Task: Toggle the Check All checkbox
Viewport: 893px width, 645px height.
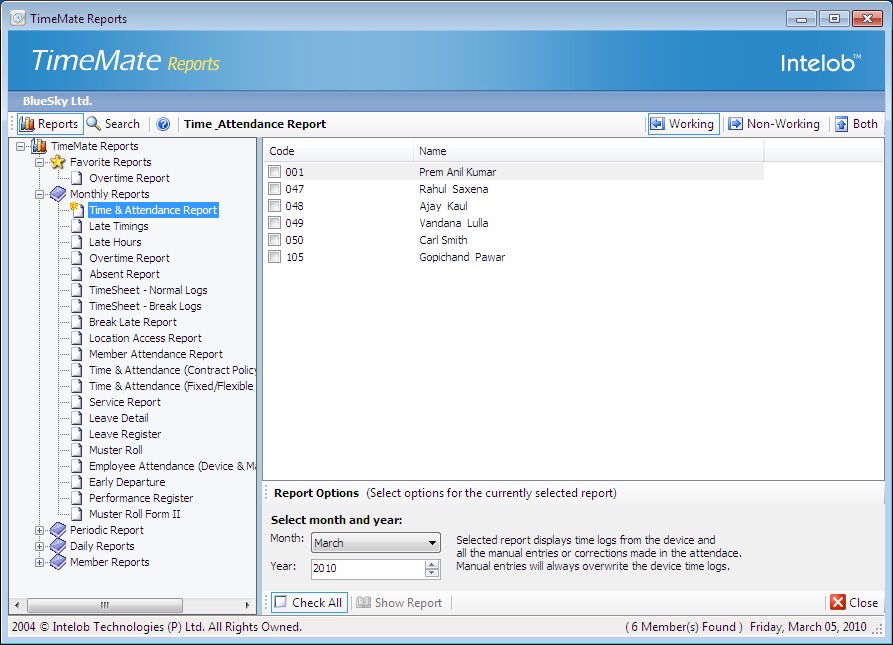Action: point(281,602)
